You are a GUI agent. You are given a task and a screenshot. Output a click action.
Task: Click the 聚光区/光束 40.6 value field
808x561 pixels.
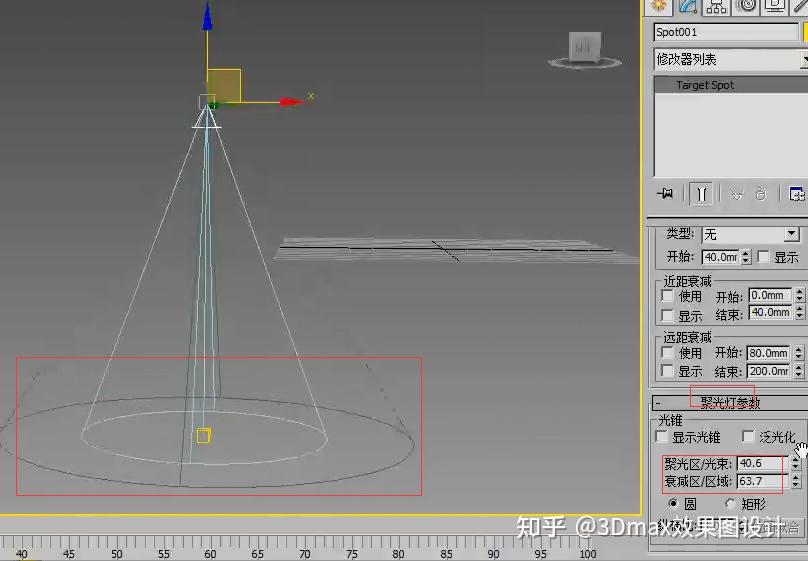coord(762,463)
